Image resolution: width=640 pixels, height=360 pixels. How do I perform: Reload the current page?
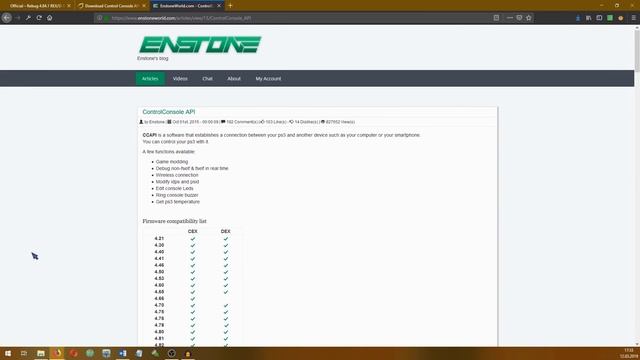pyautogui.click(x=39, y=18)
